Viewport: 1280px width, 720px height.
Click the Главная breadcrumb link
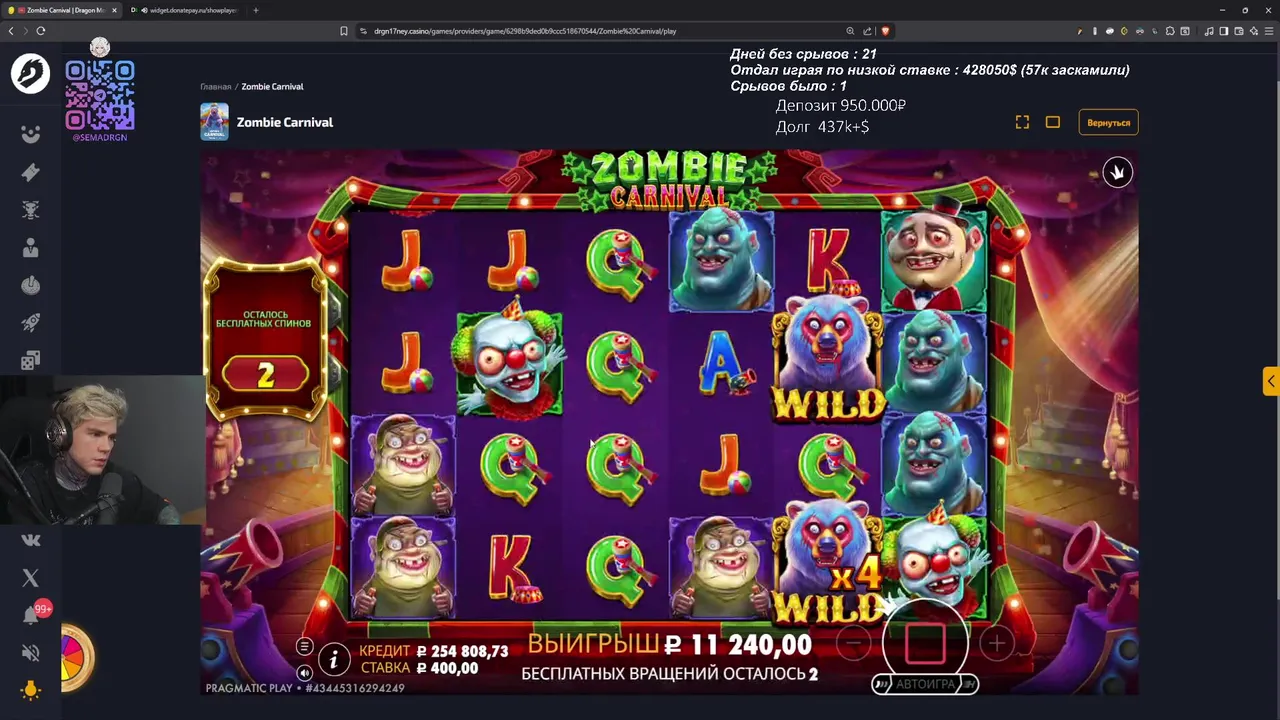[215, 87]
